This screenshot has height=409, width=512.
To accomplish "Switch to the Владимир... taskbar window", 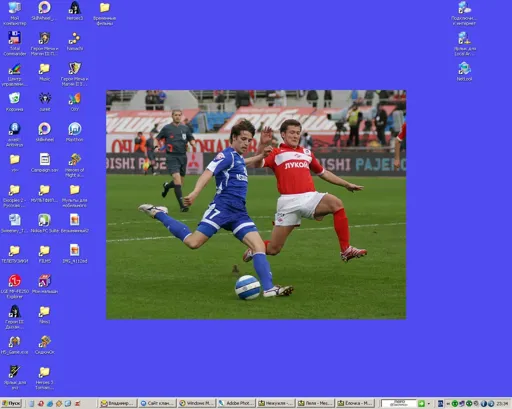I will pyautogui.click(x=118, y=403).
